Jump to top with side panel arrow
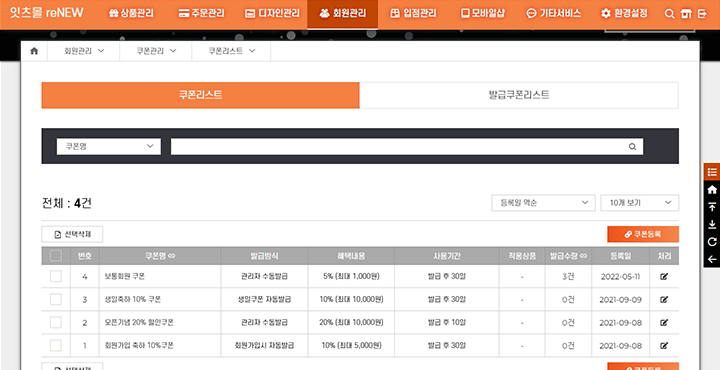This screenshot has width=720, height=370. pos(712,207)
